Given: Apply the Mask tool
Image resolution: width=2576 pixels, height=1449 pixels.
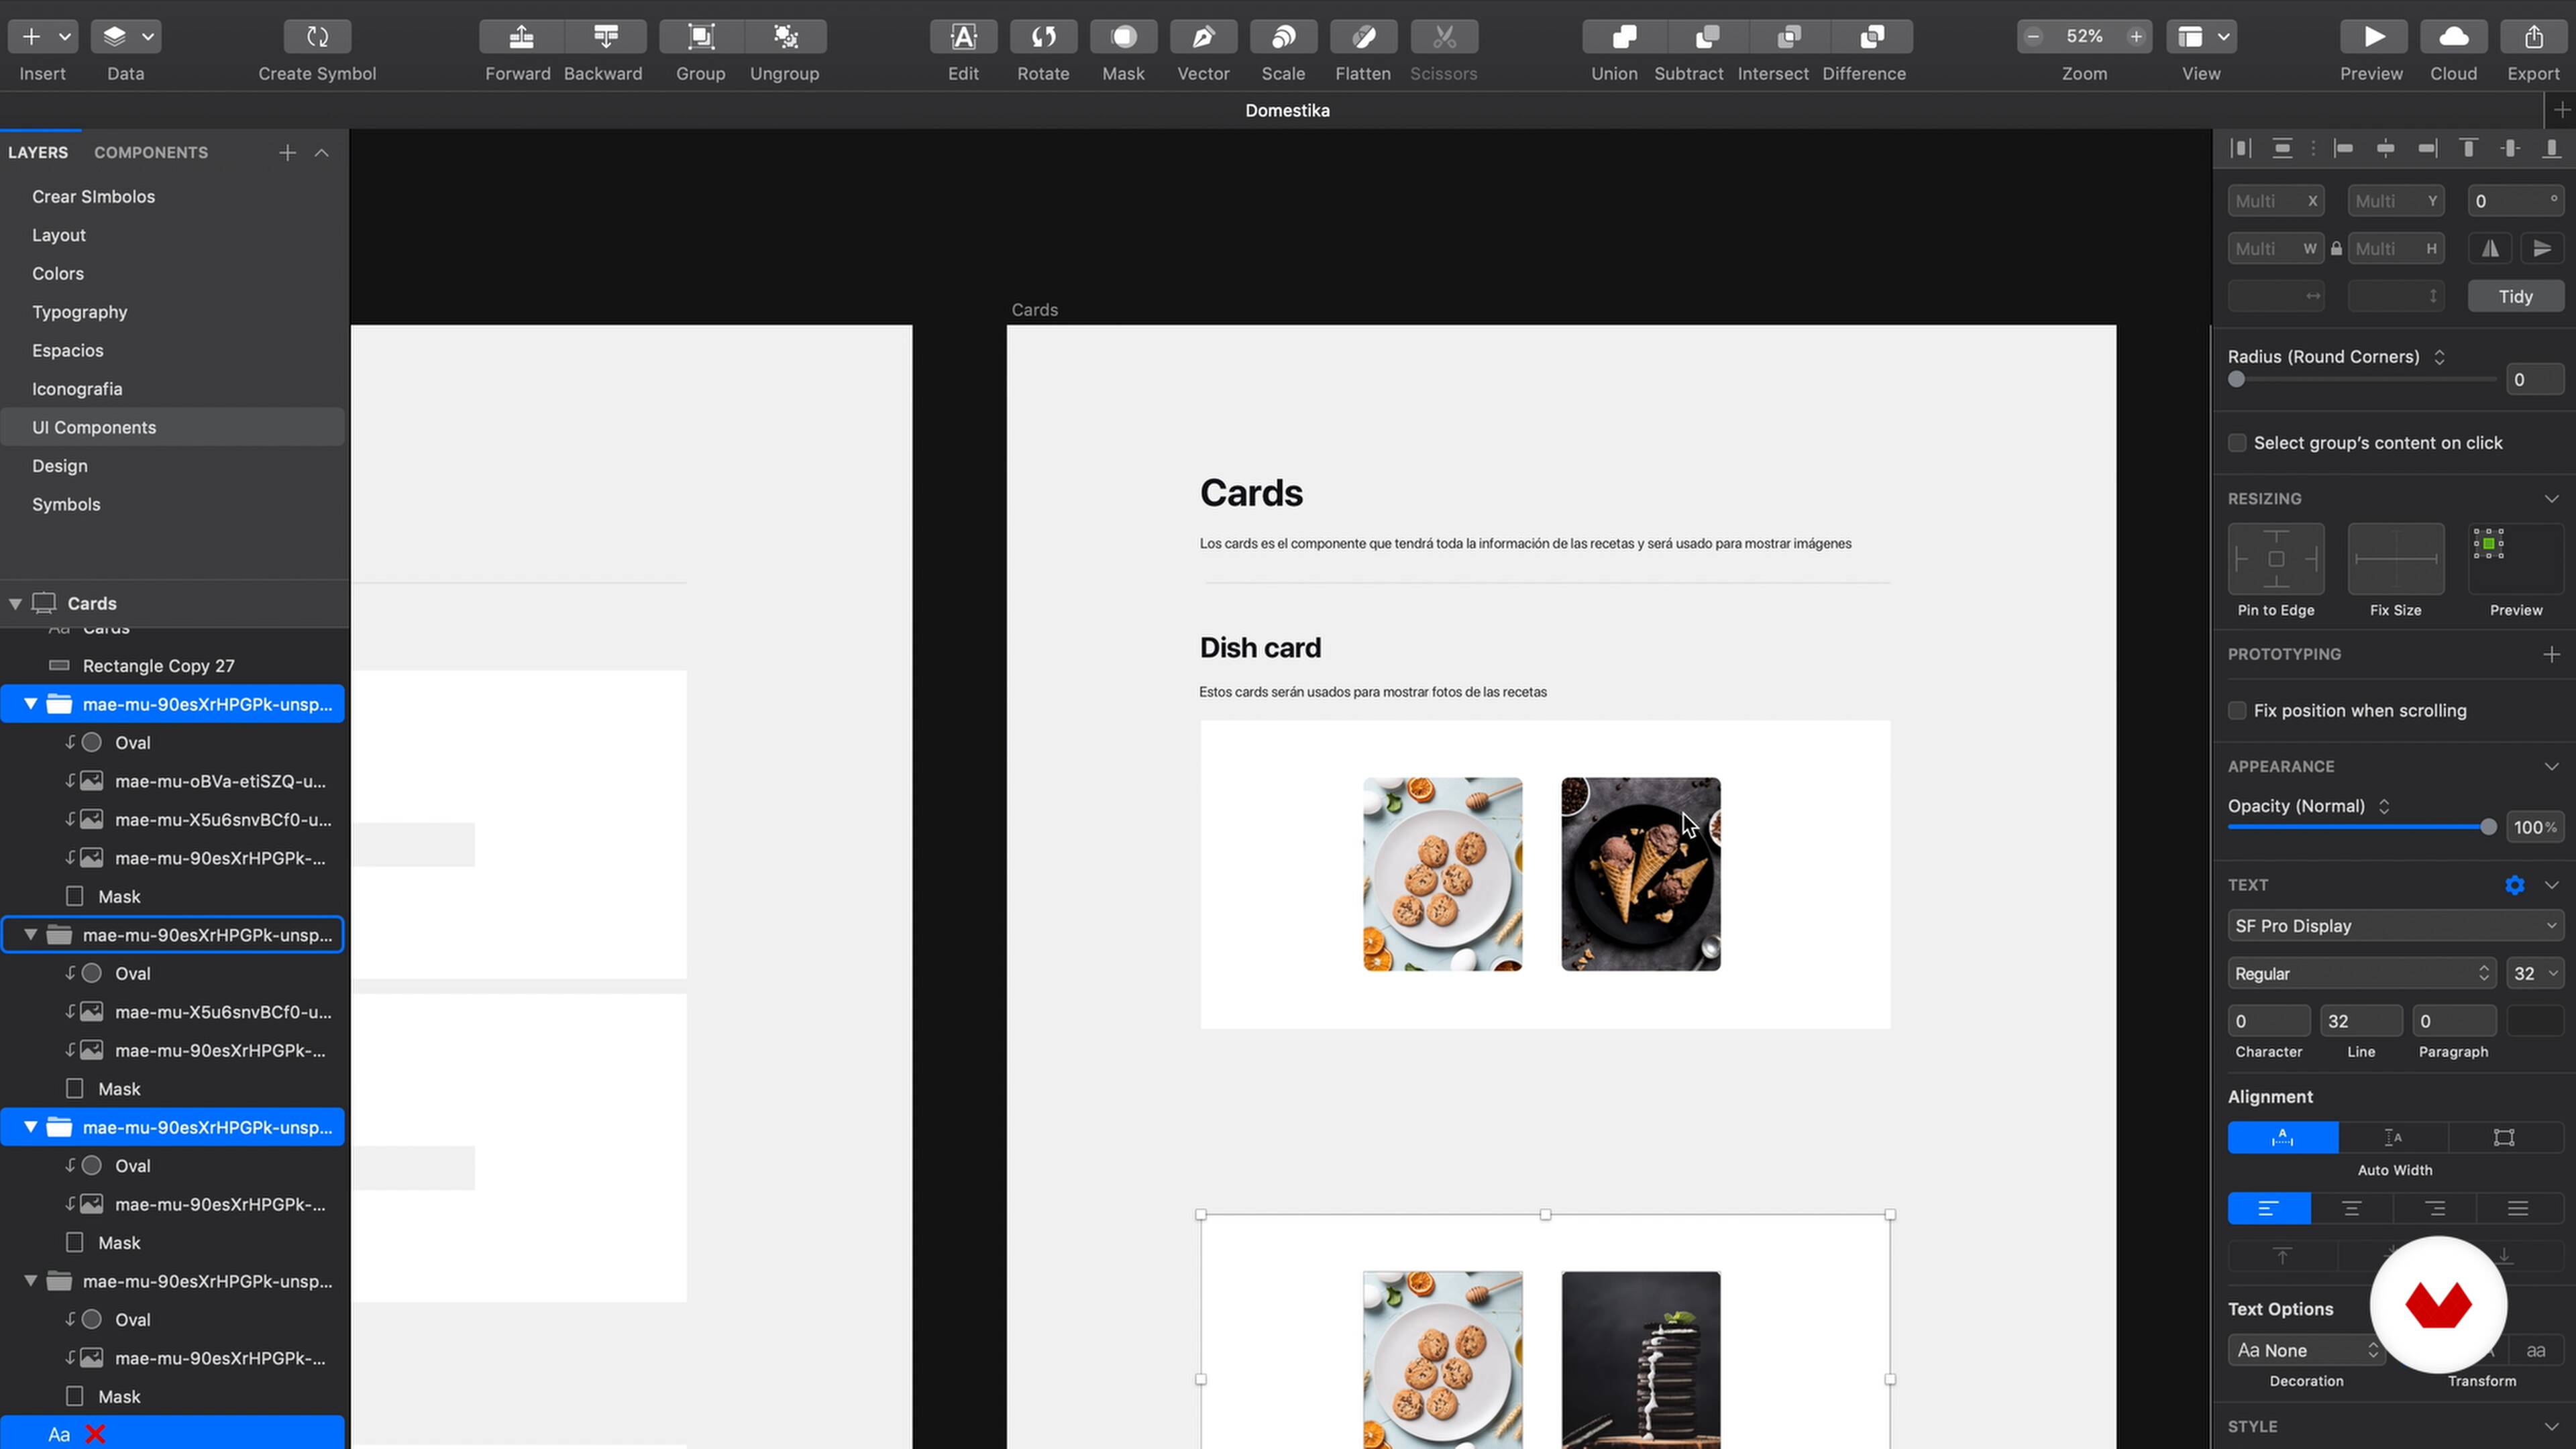Looking at the screenshot, I should pyautogui.click(x=1123, y=37).
